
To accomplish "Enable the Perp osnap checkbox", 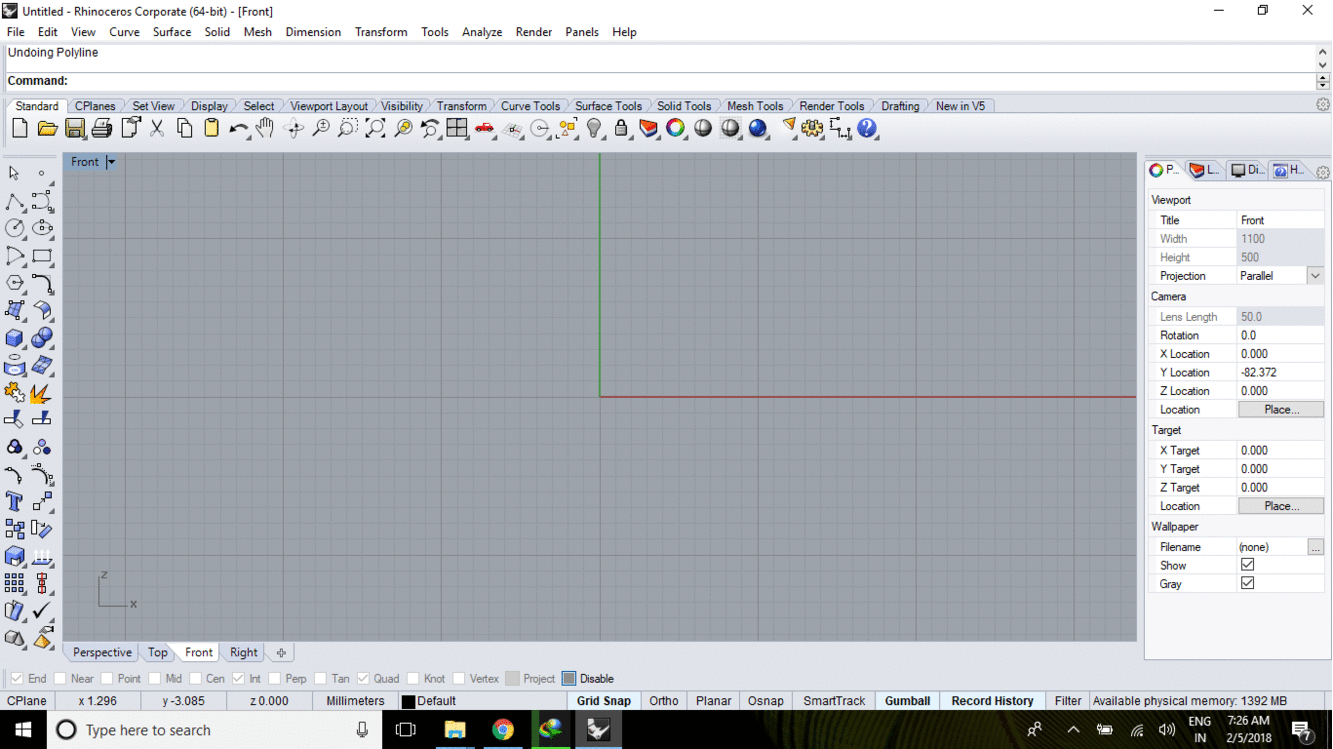I will click(x=275, y=679).
